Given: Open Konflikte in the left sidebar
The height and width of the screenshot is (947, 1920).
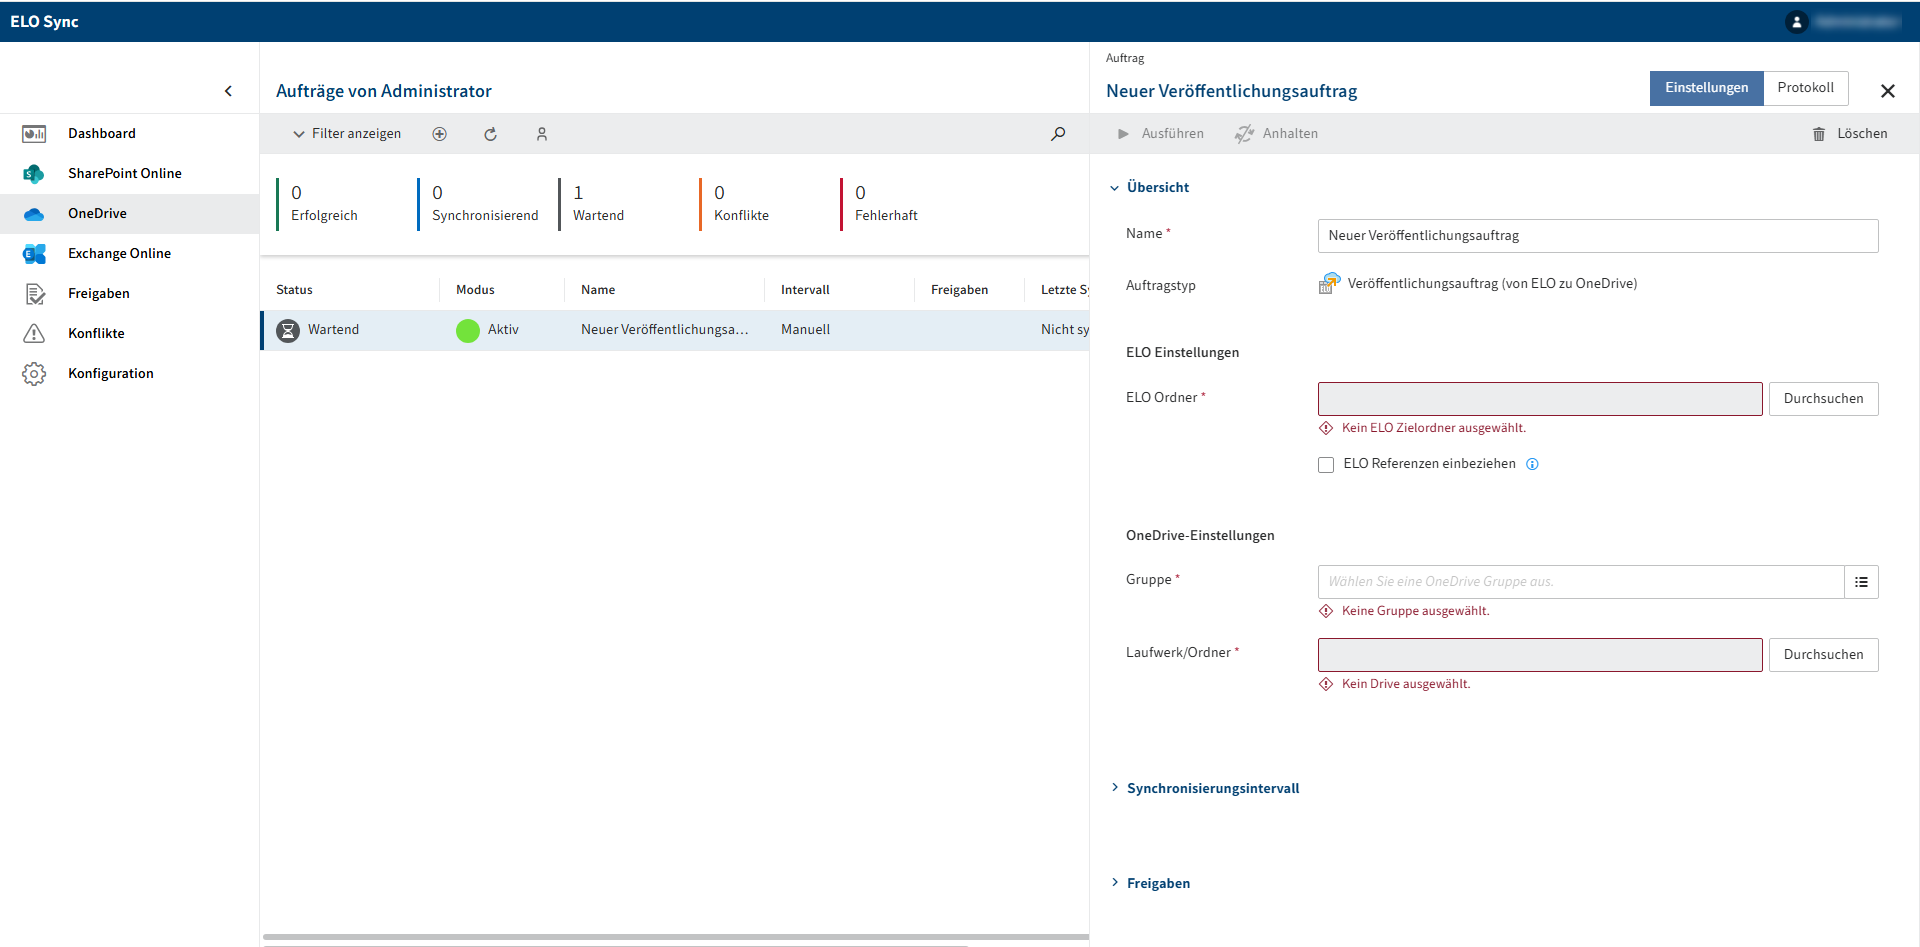Looking at the screenshot, I should (x=96, y=334).
